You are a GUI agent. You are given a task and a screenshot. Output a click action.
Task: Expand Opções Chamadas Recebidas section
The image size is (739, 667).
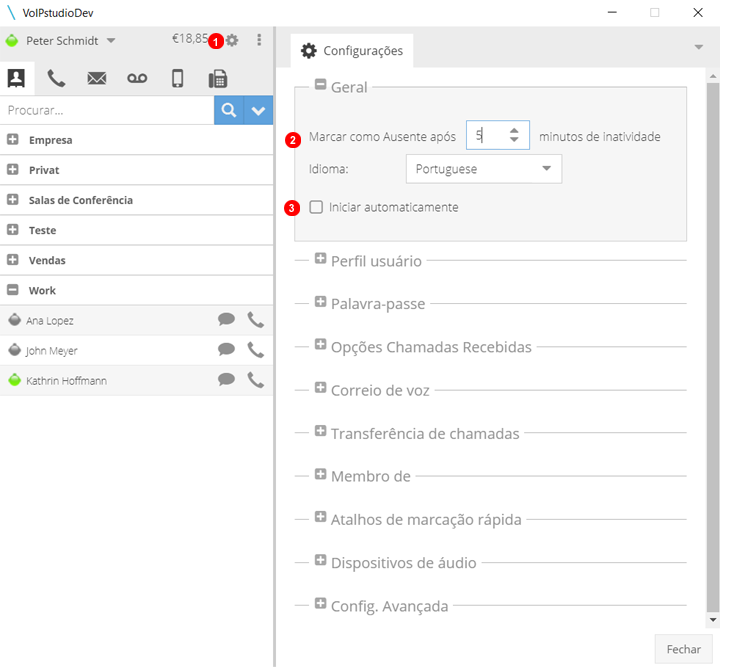[x=320, y=345]
